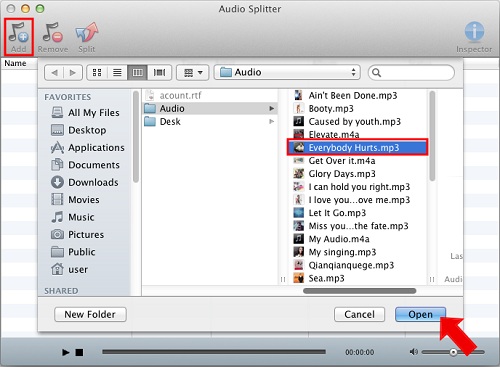Select user home in Favorites sidebar

(69, 269)
